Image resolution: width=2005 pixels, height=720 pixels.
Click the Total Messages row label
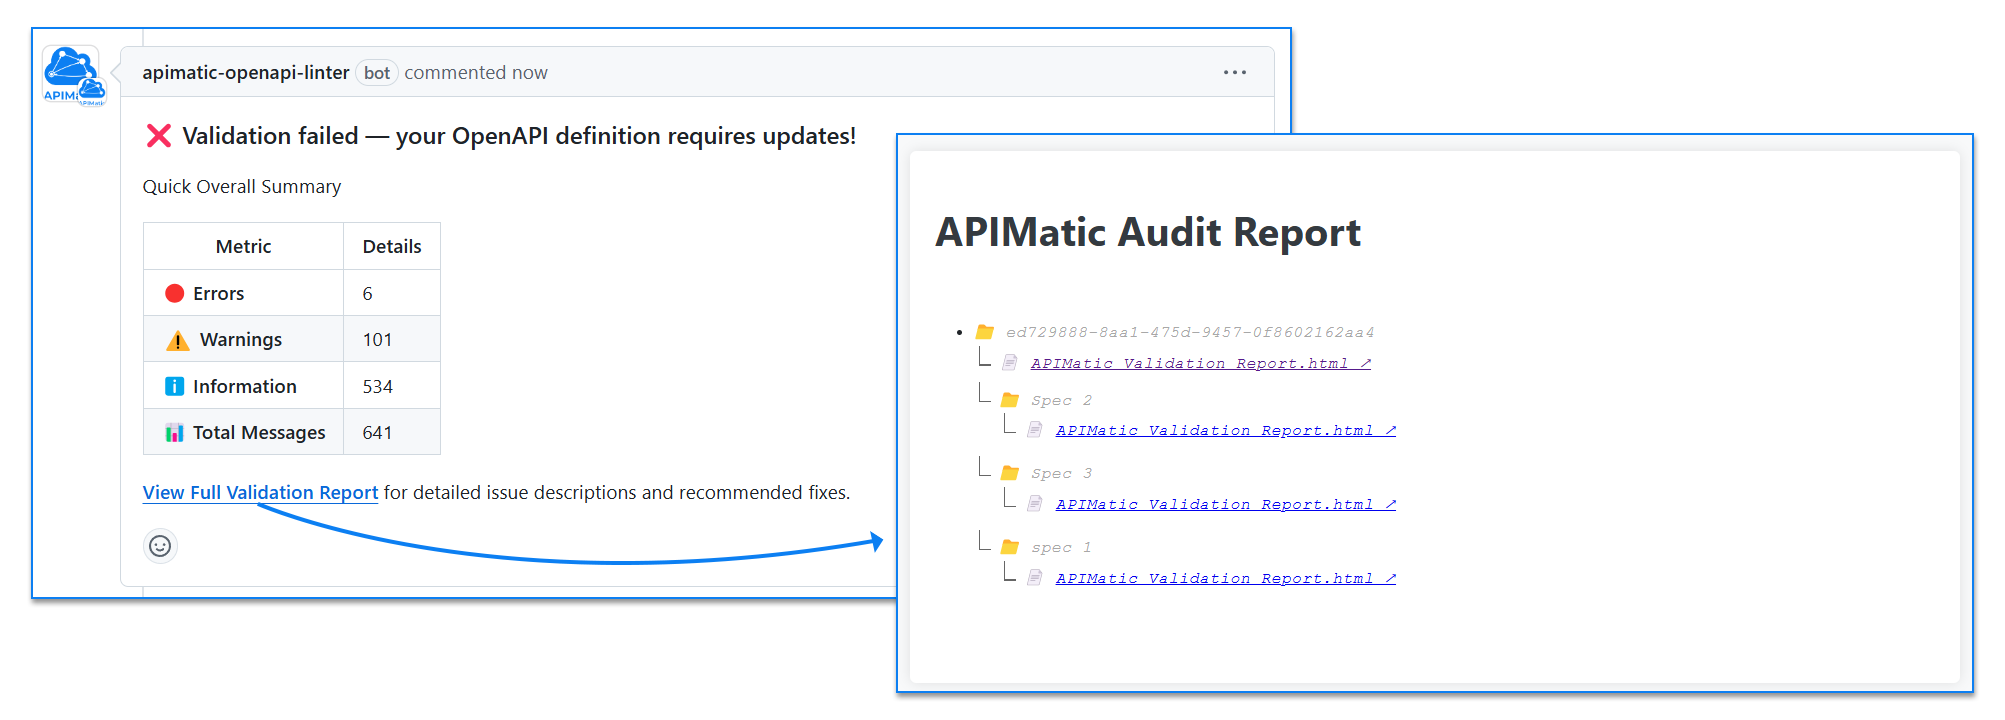259,432
